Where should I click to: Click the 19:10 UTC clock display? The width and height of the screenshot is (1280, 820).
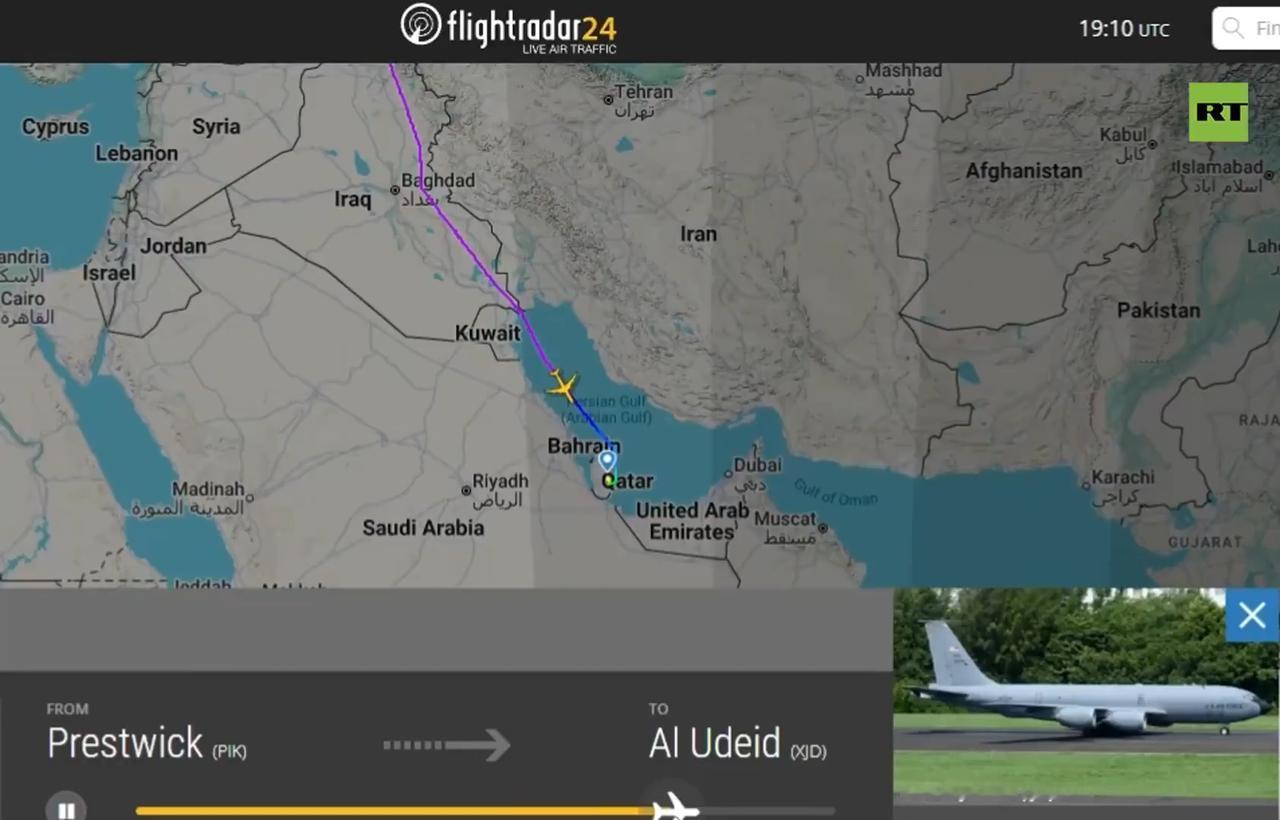pos(1123,29)
